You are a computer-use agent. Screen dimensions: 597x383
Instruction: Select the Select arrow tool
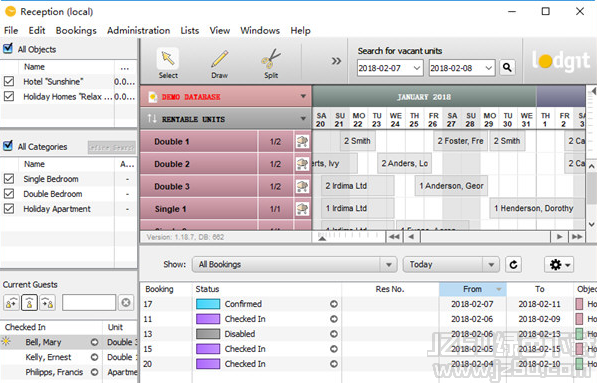pos(168,64)
